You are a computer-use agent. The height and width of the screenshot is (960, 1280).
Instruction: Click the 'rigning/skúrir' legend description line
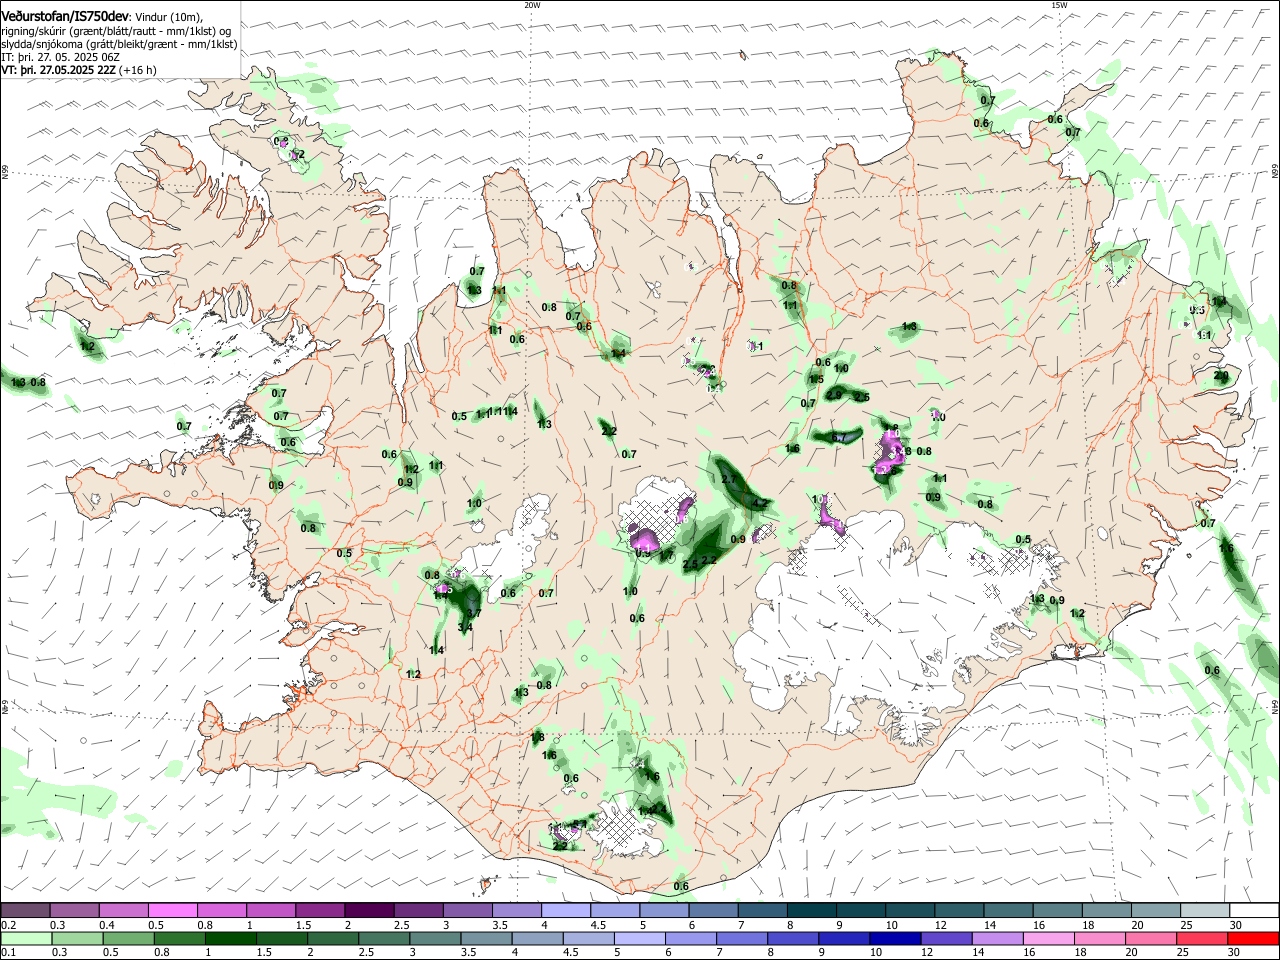tap(116, 31)
